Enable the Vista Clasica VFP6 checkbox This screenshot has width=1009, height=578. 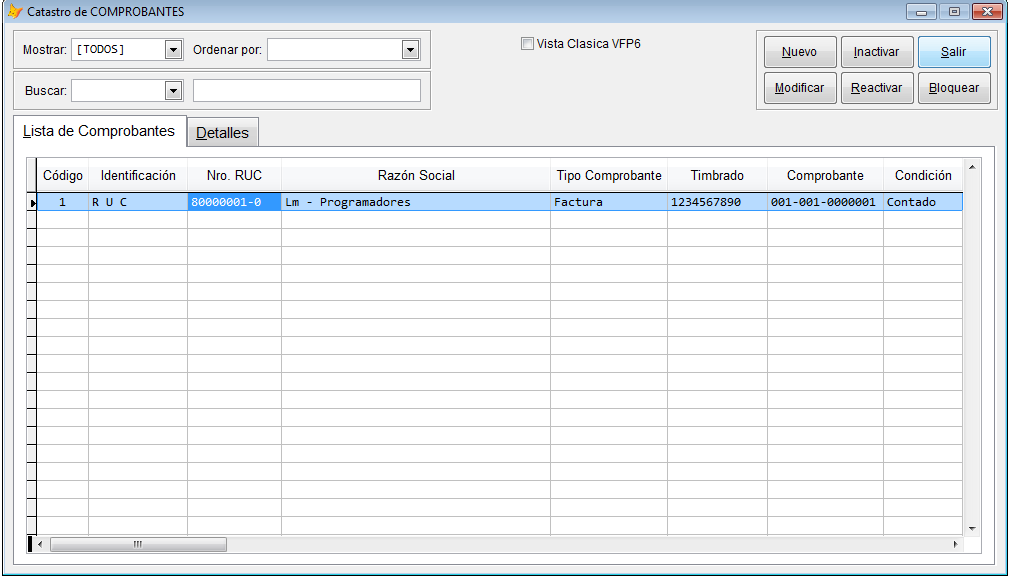click(x=527, y=44)
